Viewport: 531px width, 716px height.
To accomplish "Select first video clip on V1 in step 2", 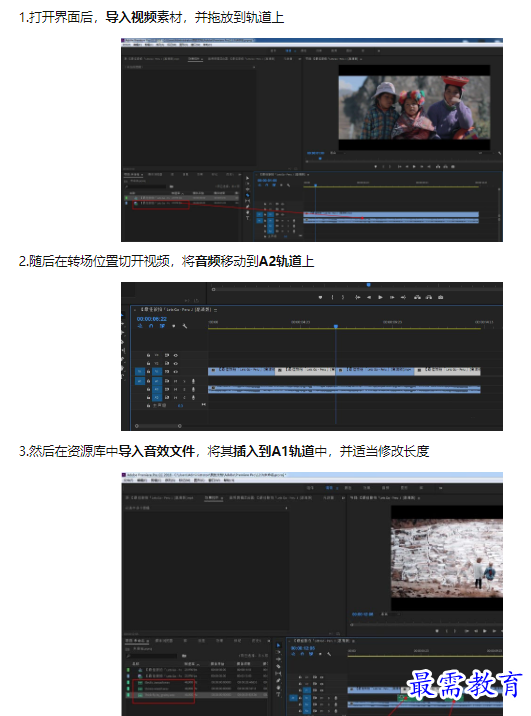I will click(x=241, y=371).
